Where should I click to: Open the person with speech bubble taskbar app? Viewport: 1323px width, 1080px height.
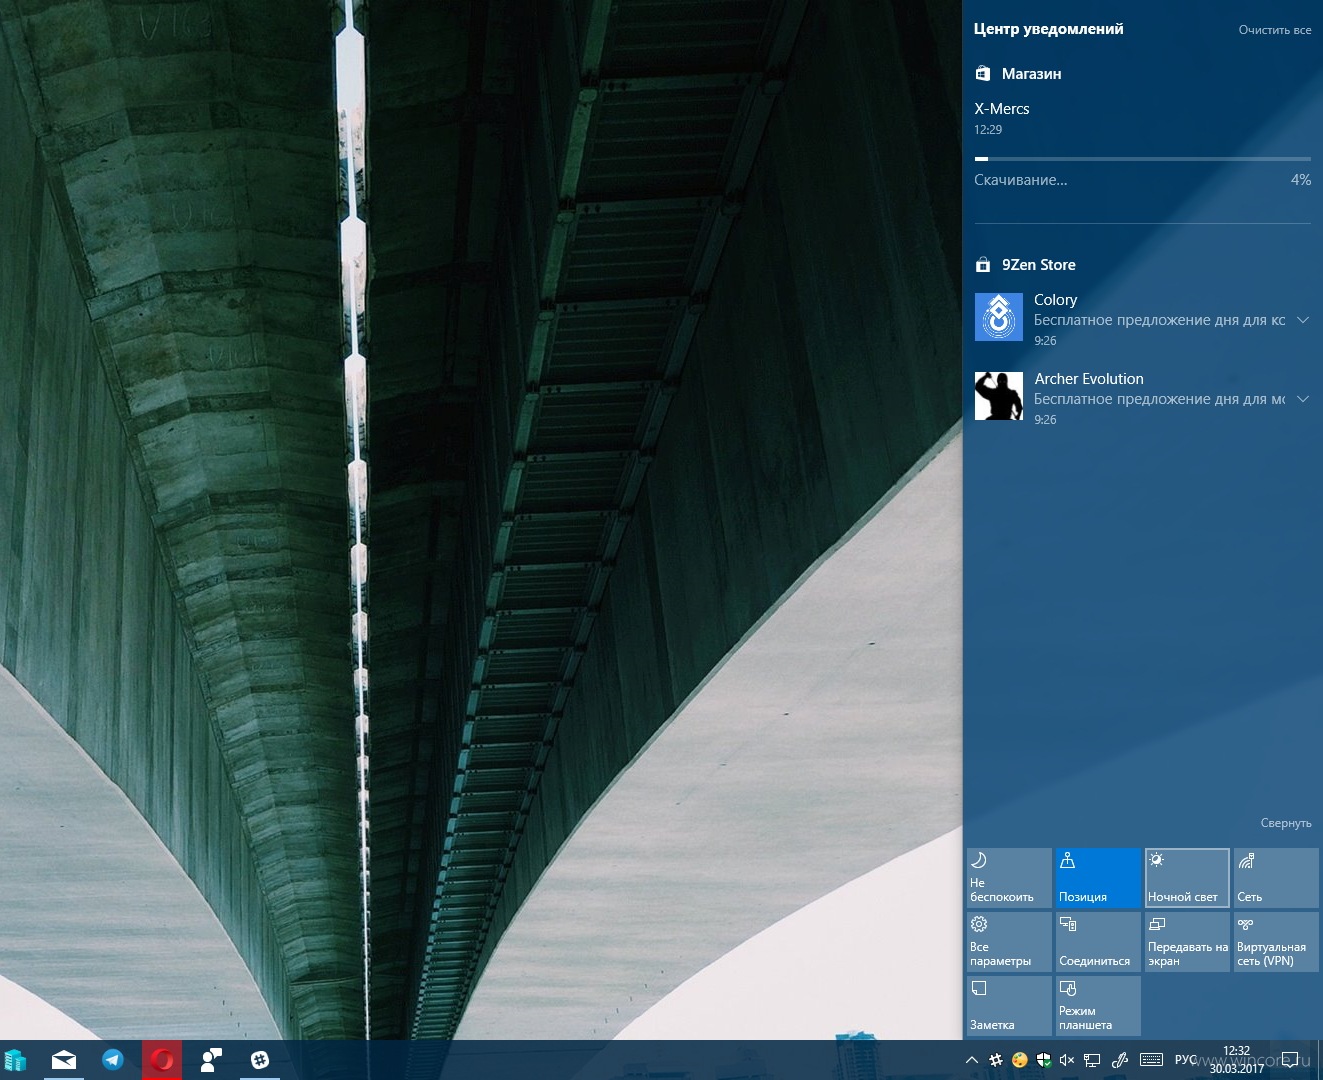pyautogui.click(x=211, y=1060)
